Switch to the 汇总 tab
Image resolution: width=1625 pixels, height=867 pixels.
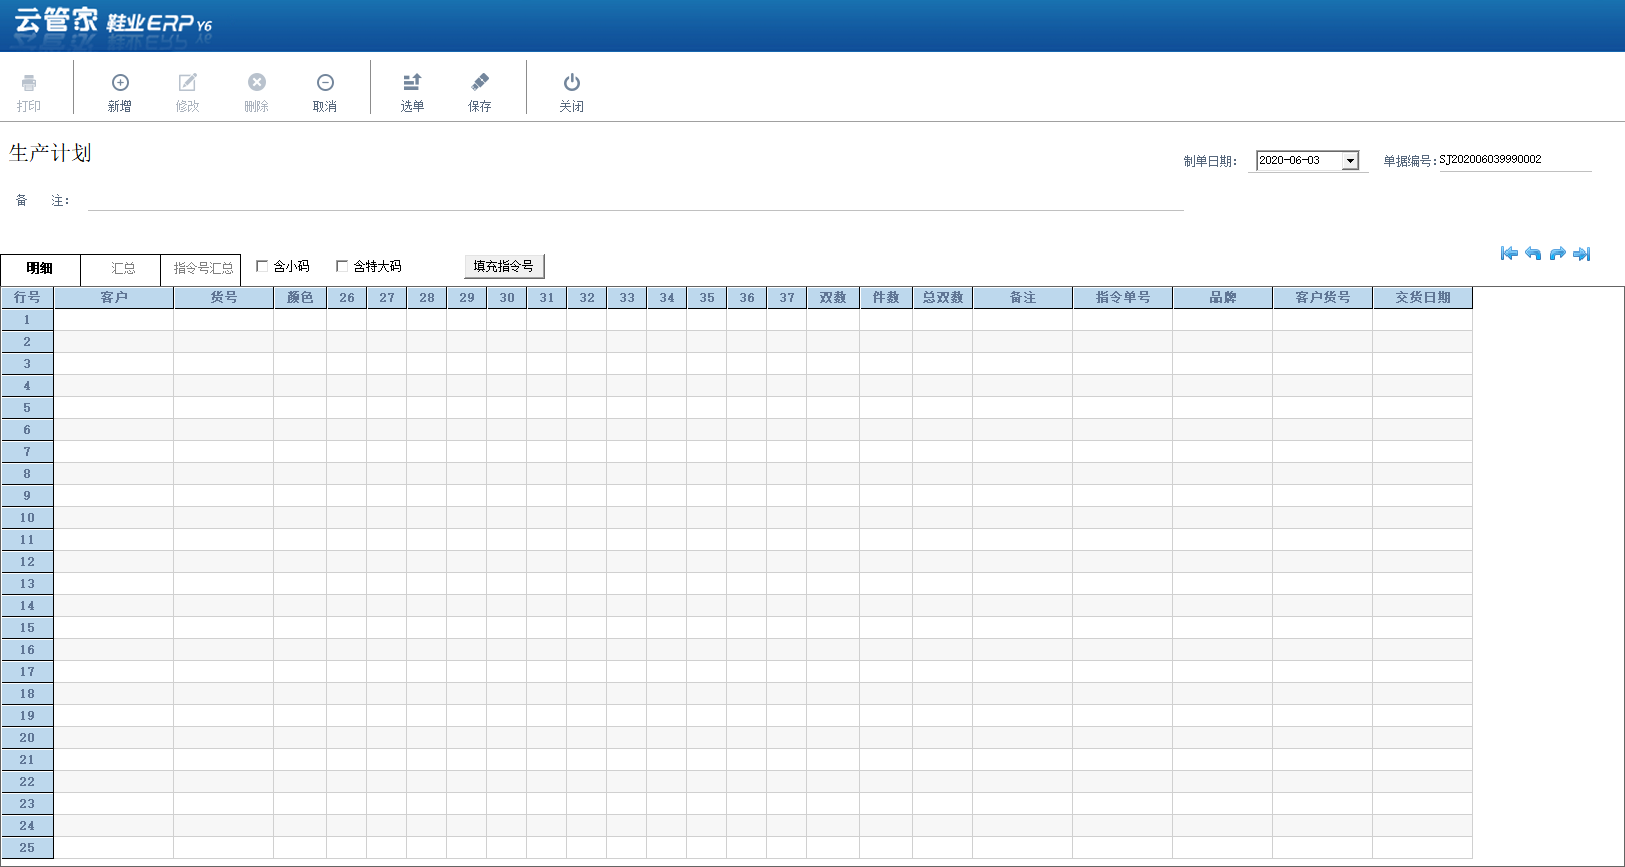coord(122,269)
